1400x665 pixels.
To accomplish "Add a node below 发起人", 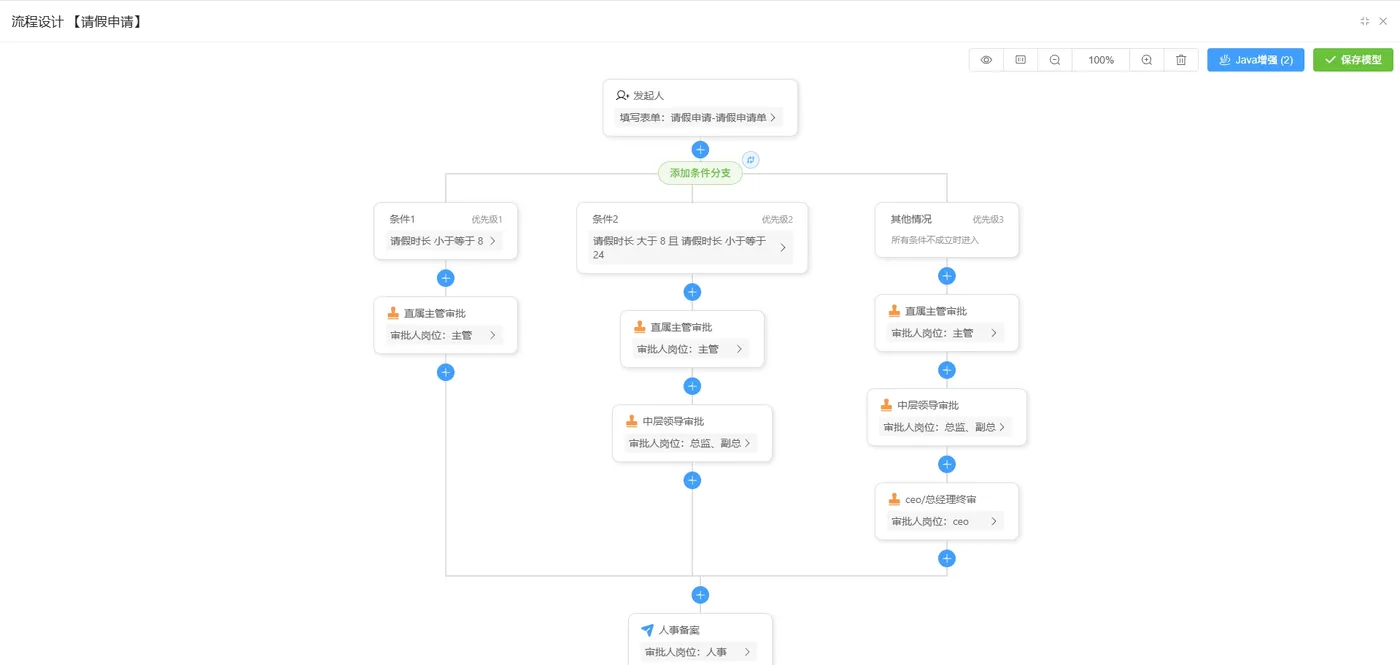I will (x=700, y=149).
